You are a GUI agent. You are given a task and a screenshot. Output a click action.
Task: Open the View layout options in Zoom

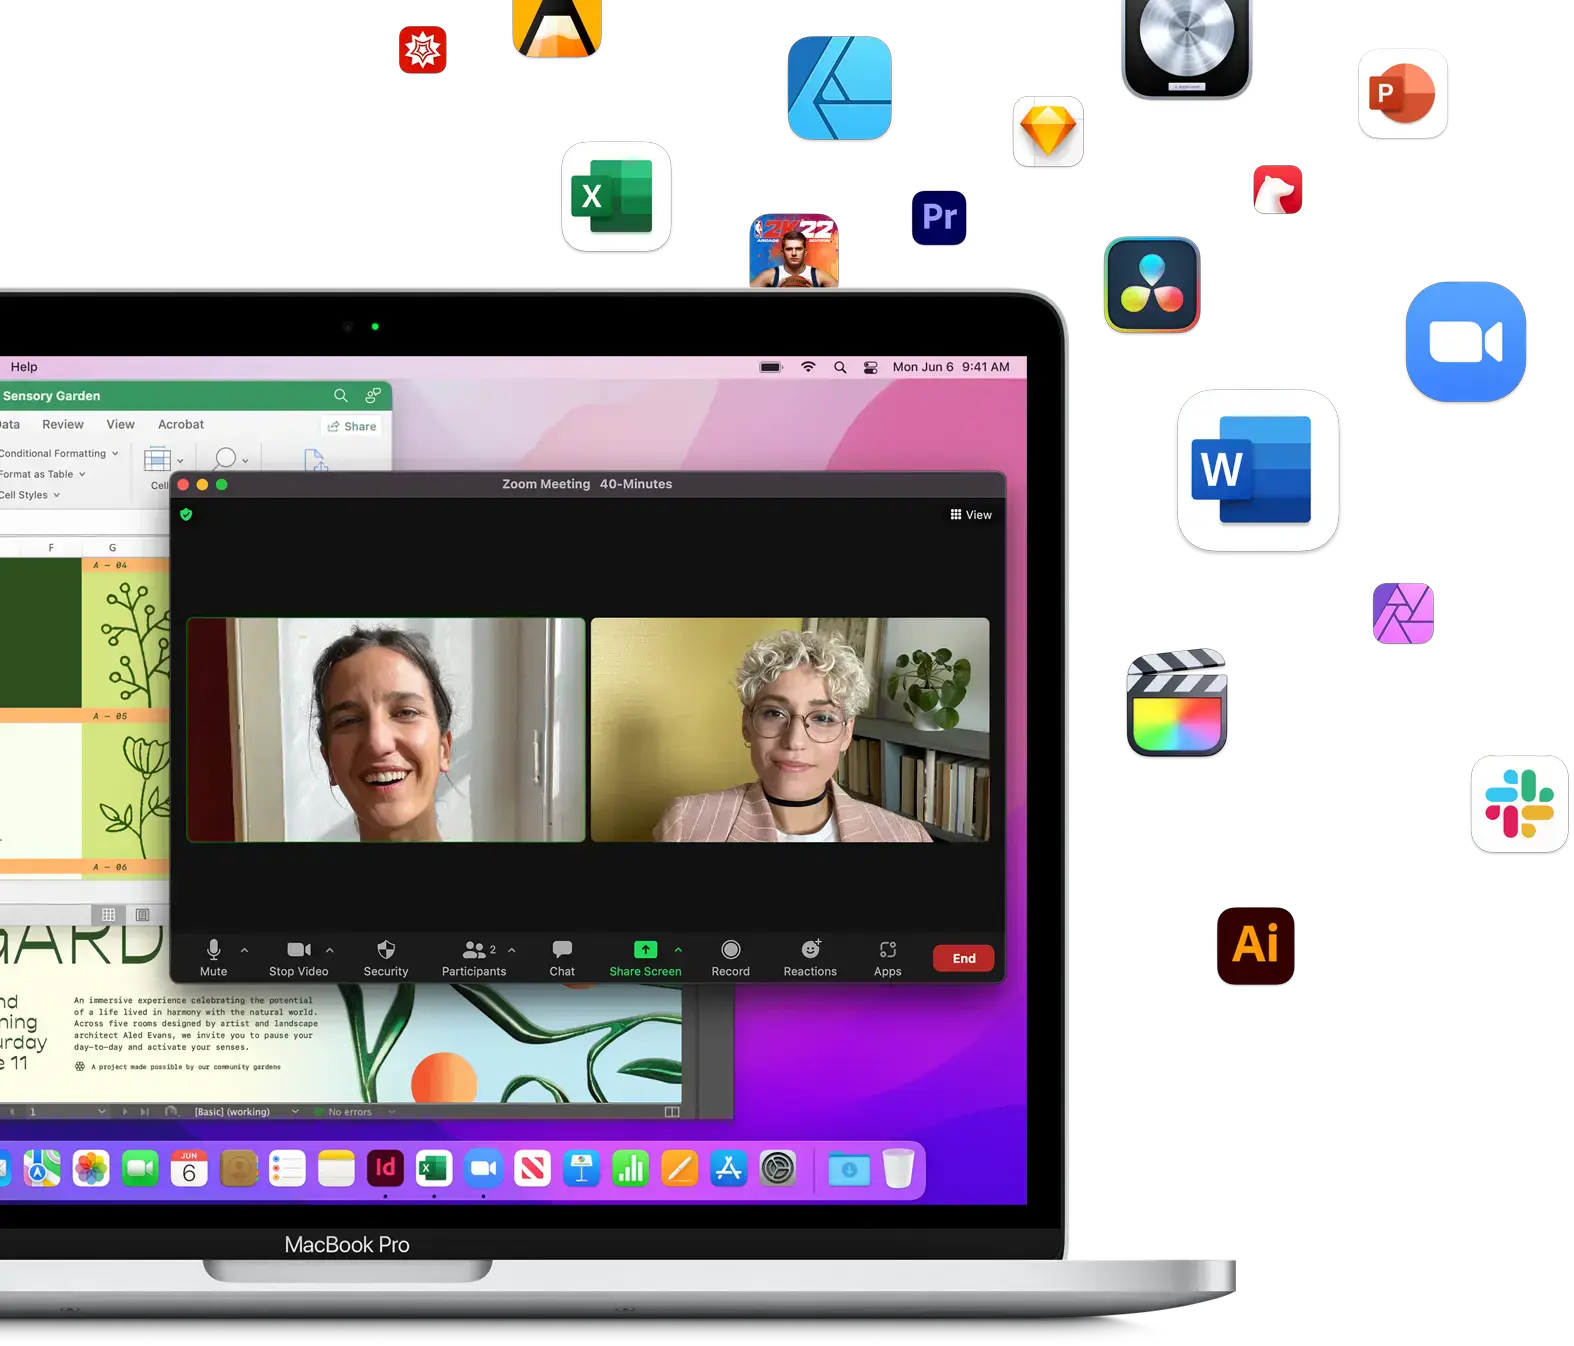pyautogui.click(x=971, y=515)
